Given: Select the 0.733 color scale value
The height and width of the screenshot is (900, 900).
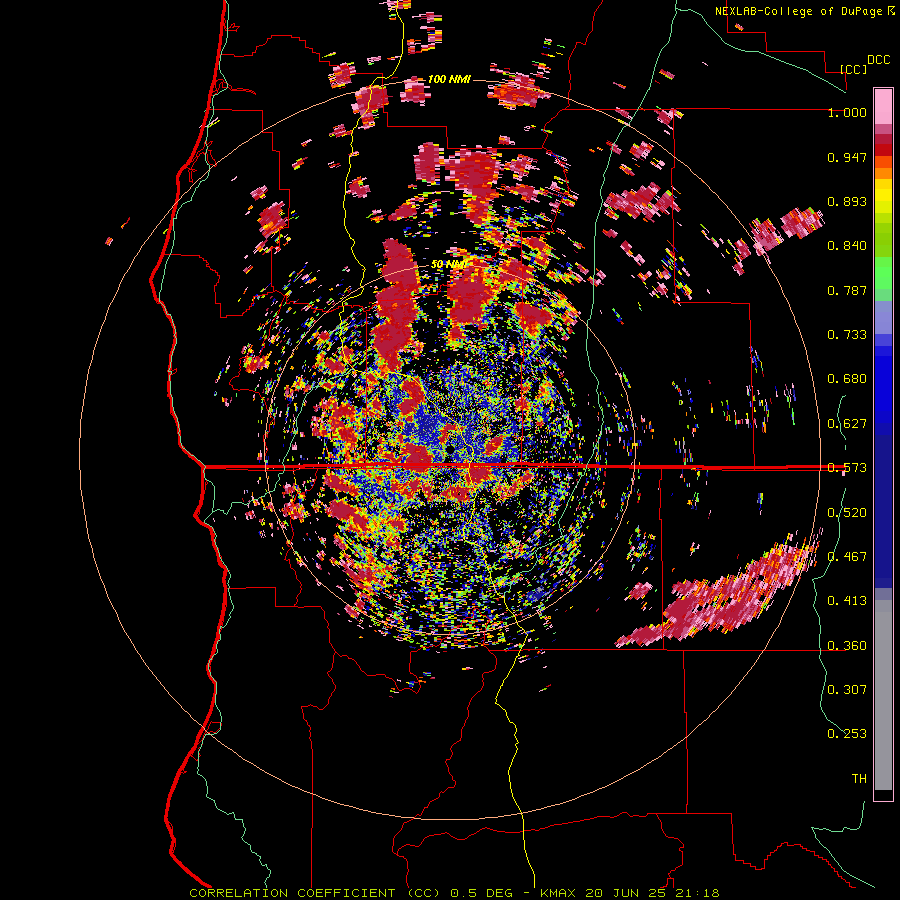Looking at the screenshot, I should pos(847,335).
